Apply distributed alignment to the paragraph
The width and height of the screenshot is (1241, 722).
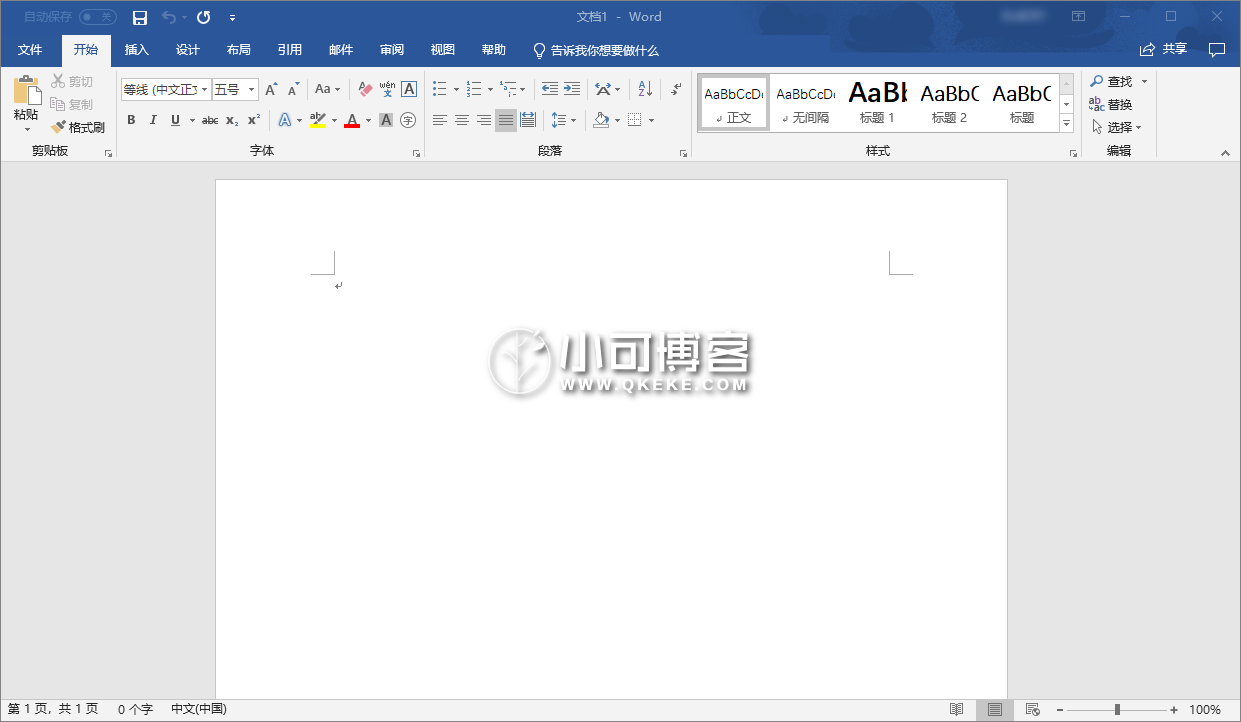pos(528,120)
